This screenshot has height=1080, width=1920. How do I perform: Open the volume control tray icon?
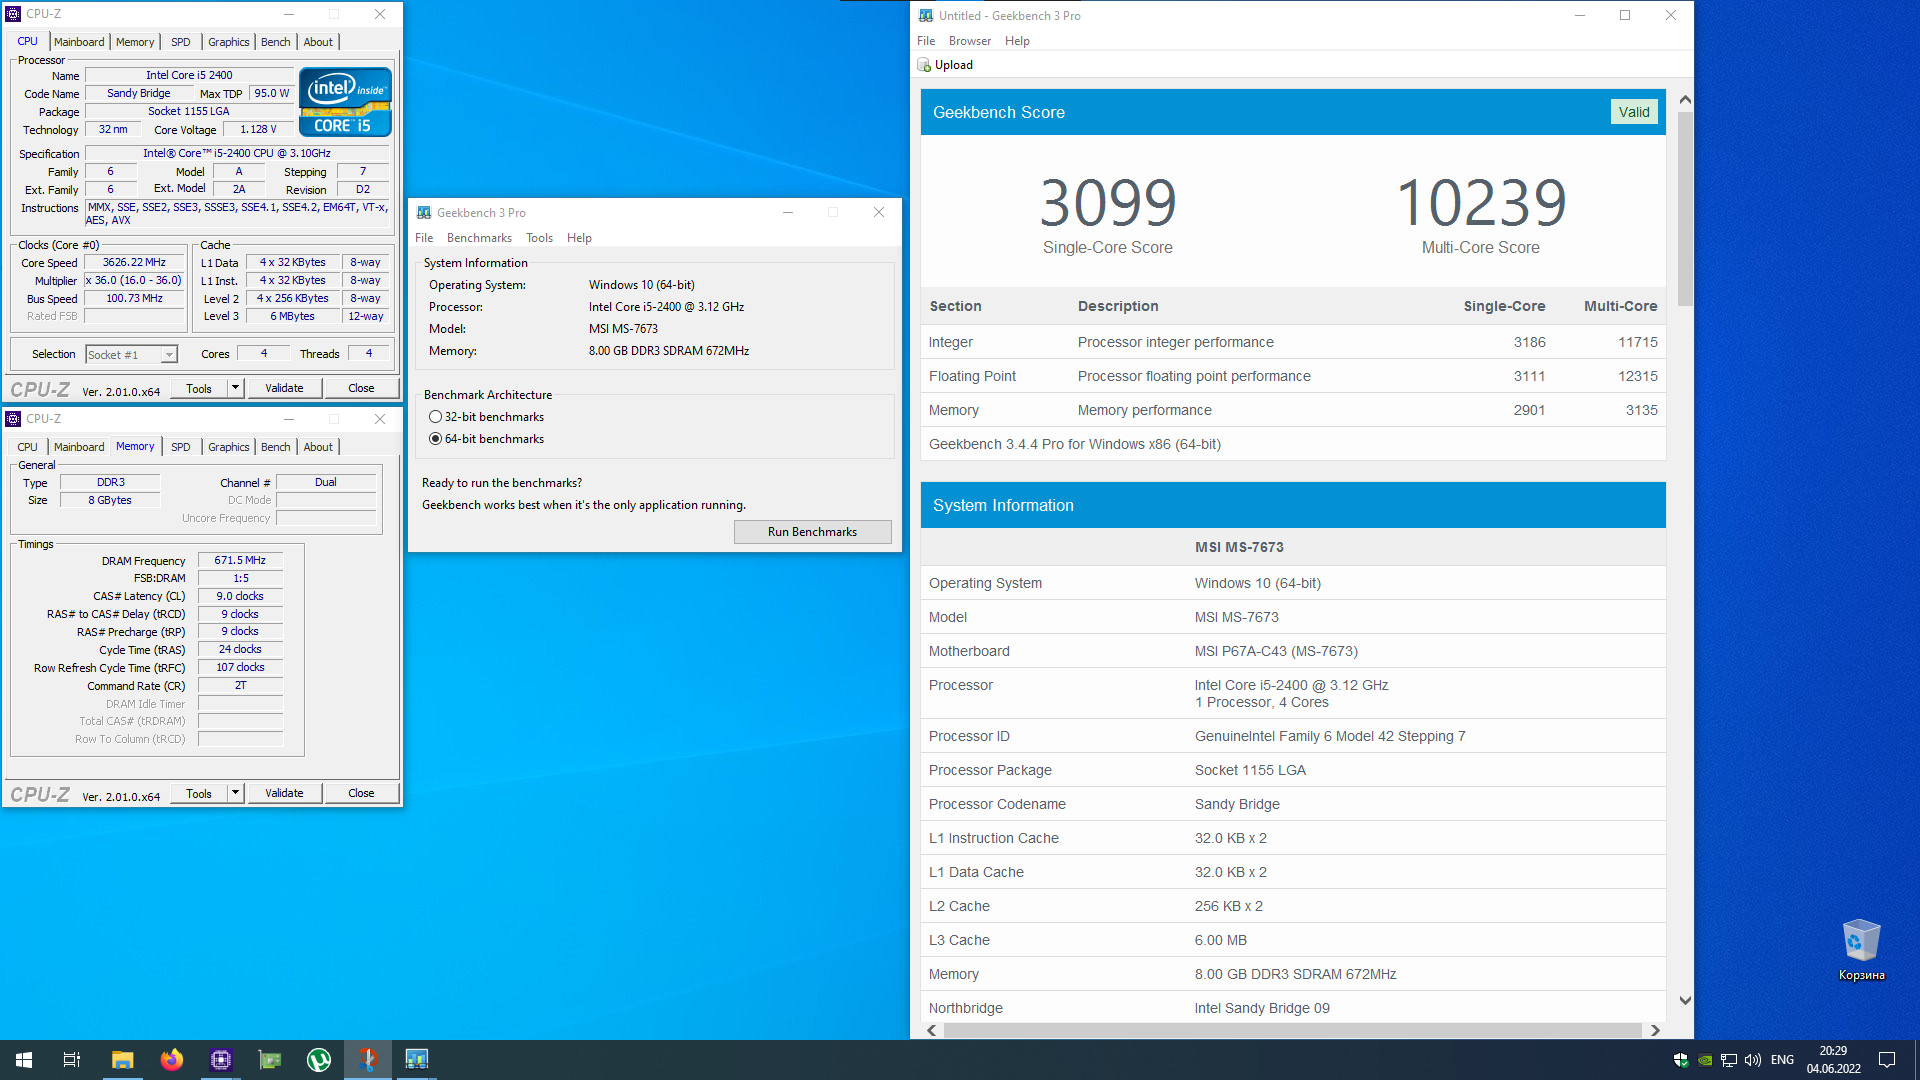[x=1753, y=1060]
